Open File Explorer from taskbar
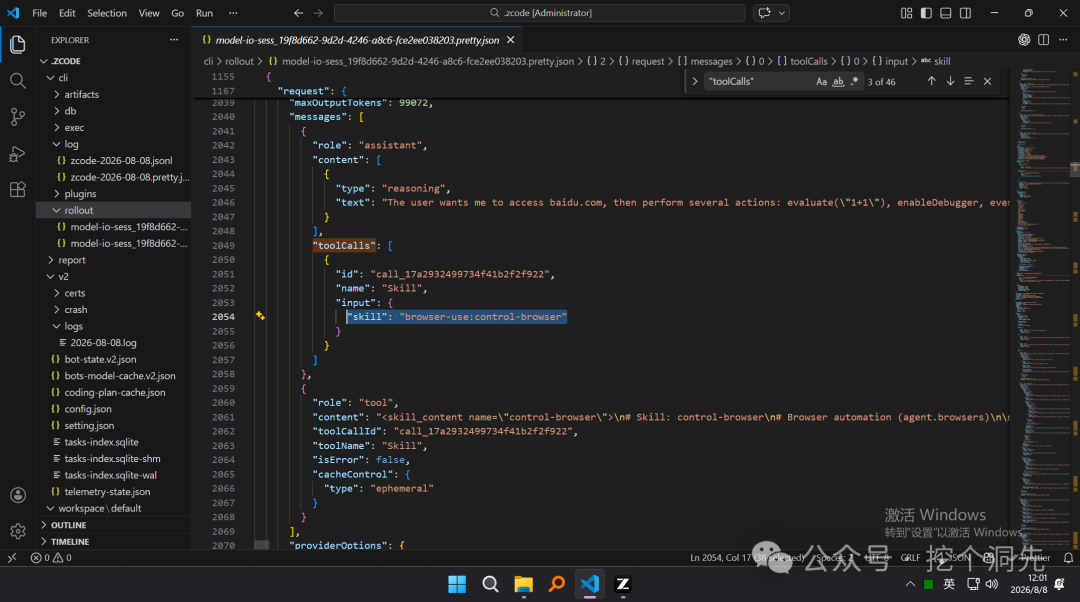 pos(523,584)
